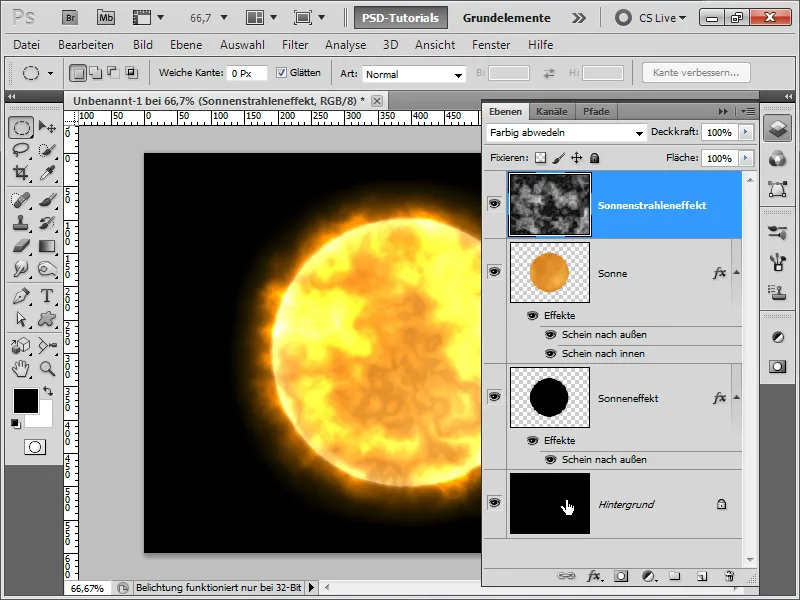The width and height of the screenshot is (800, 600).
Task: Delete layer with trash icon
Action: tap(729, 576)
